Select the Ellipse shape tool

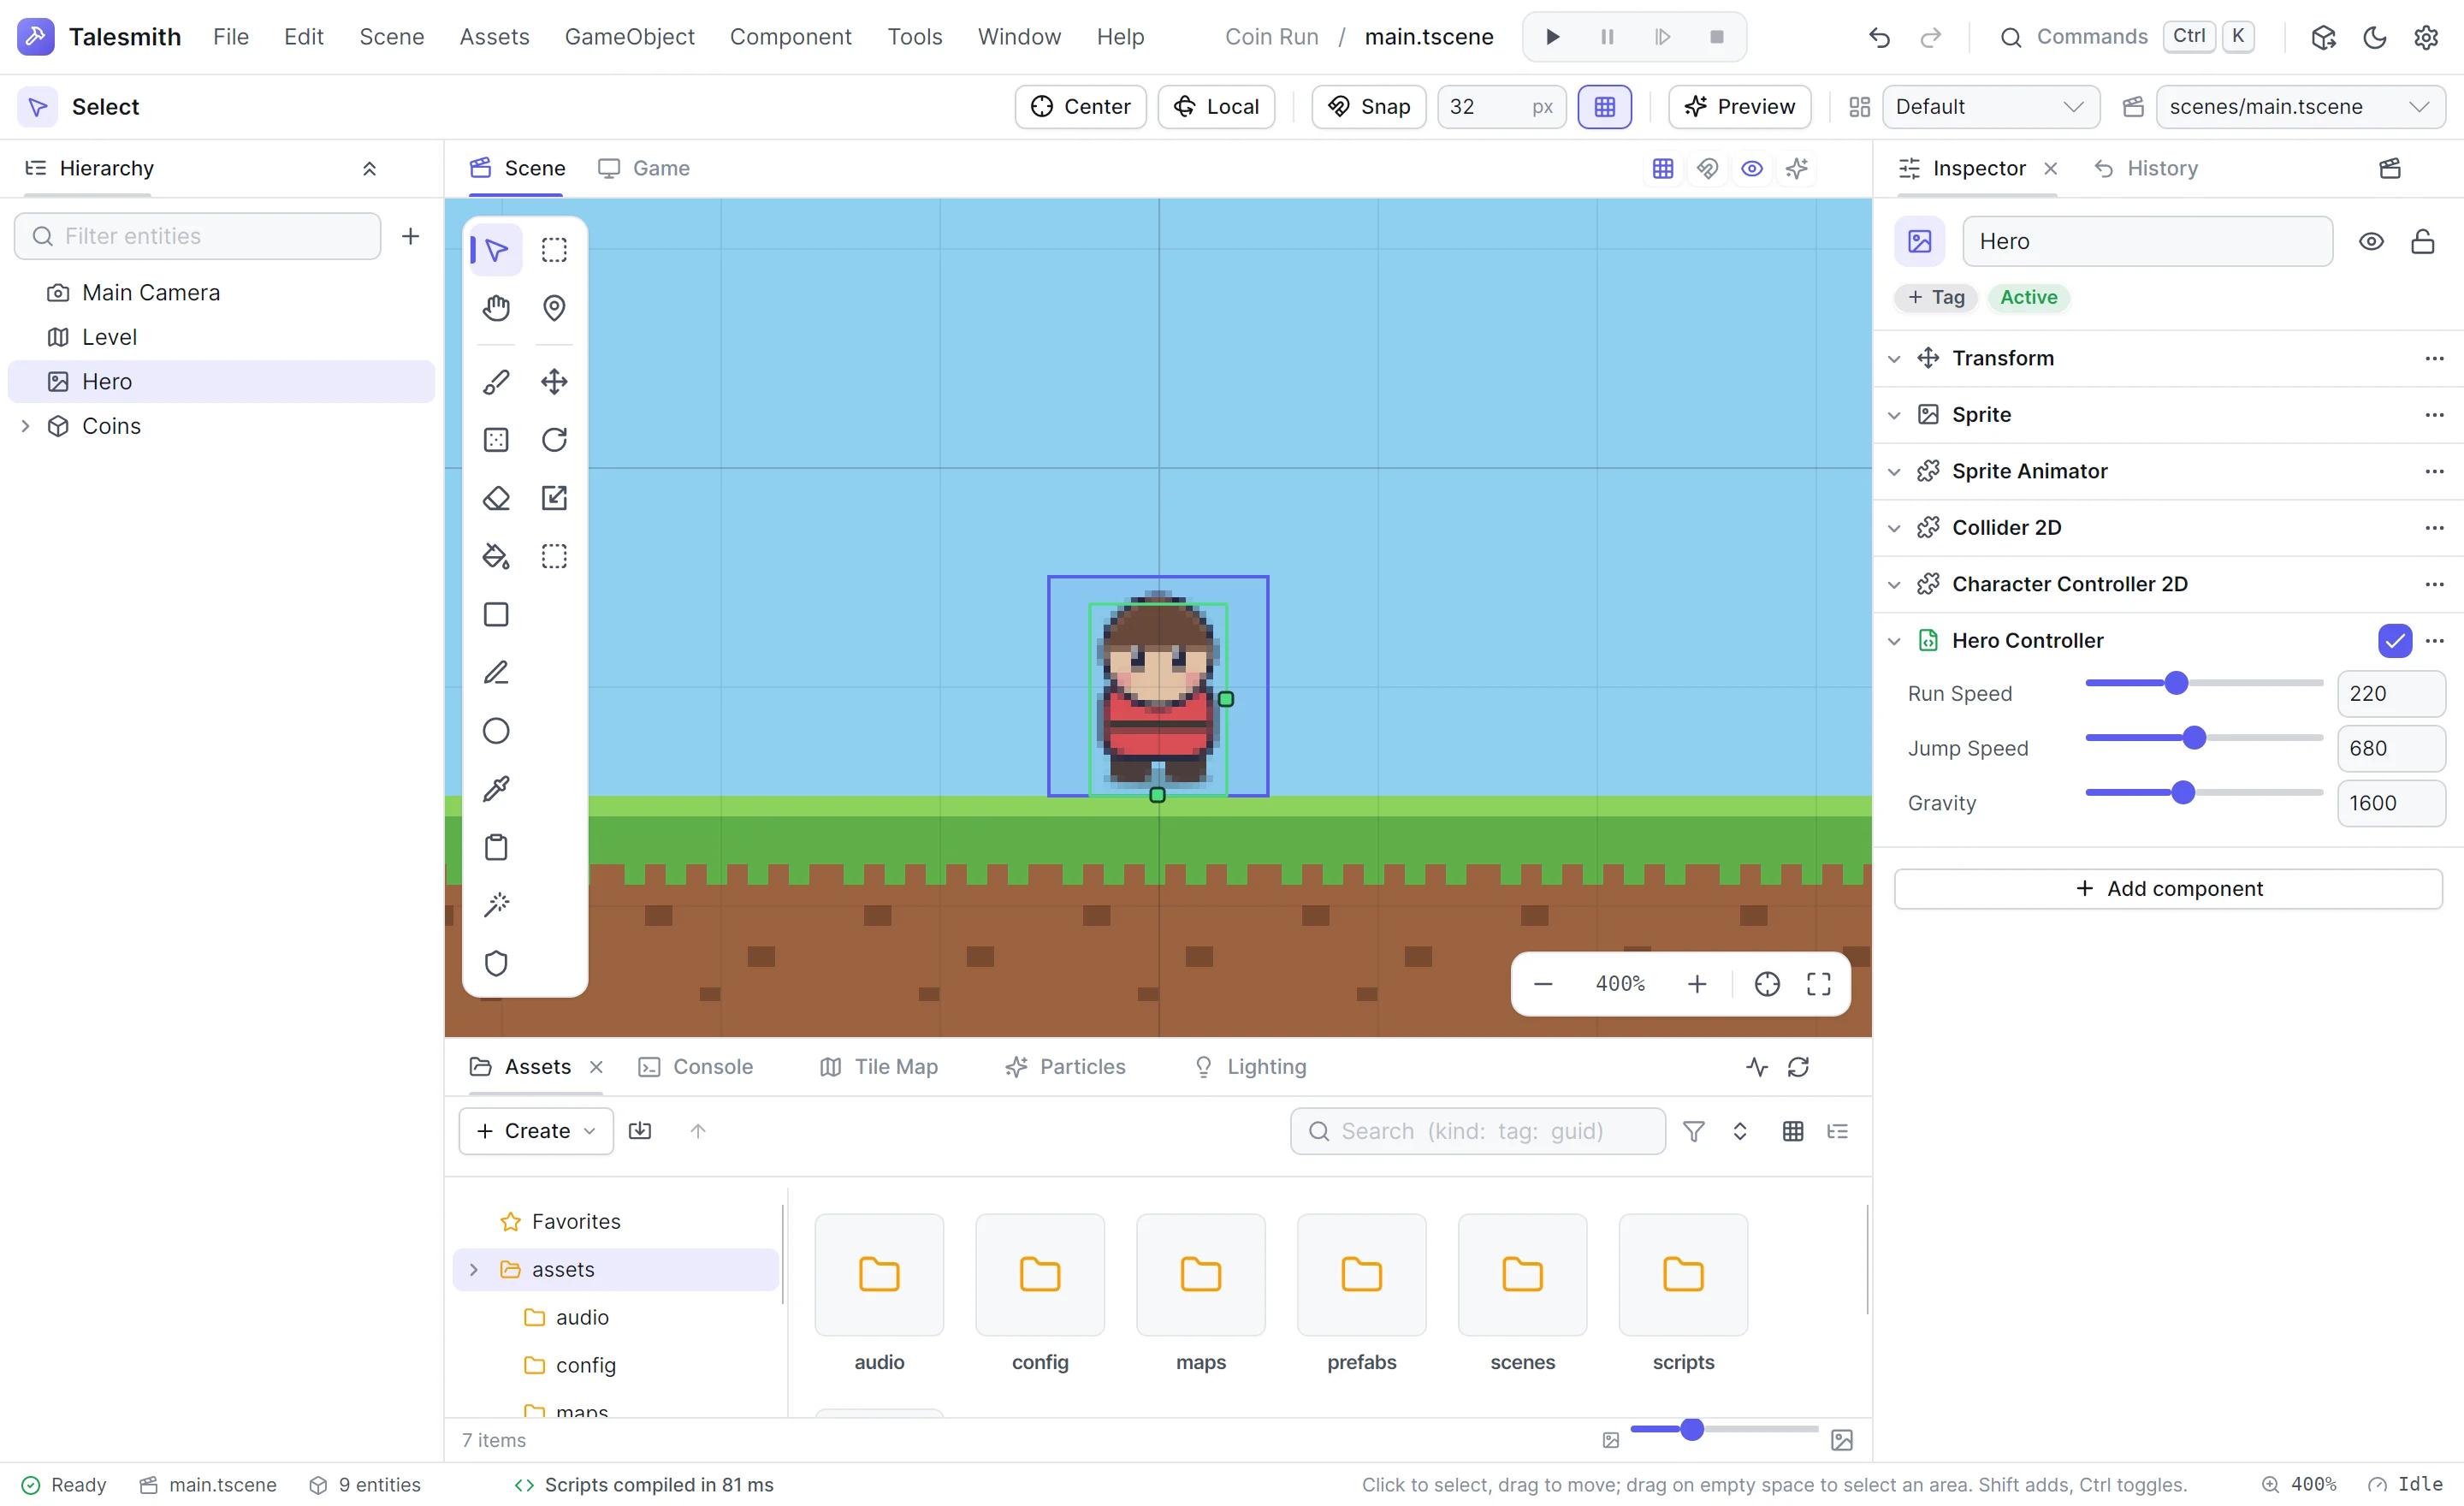(496, 731)
